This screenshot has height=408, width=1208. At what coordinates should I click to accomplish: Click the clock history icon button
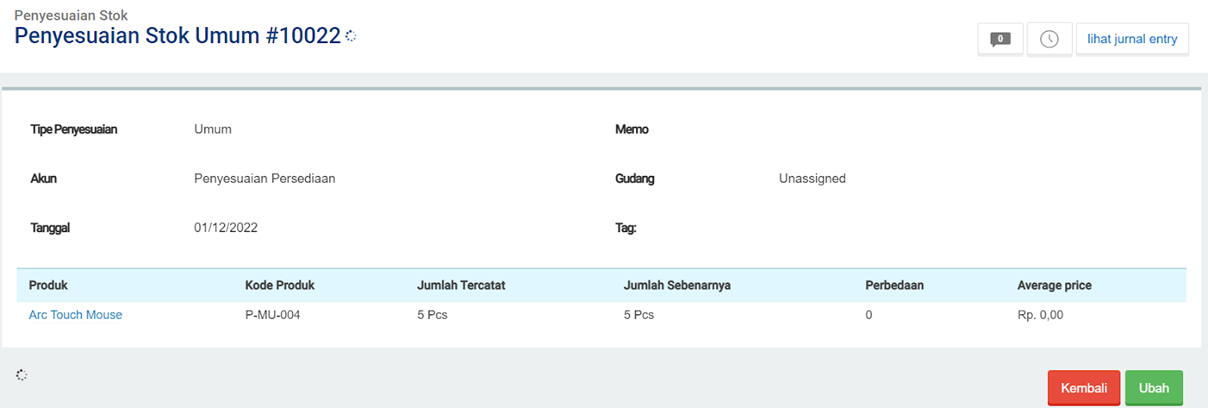(x=1049, y=39)
